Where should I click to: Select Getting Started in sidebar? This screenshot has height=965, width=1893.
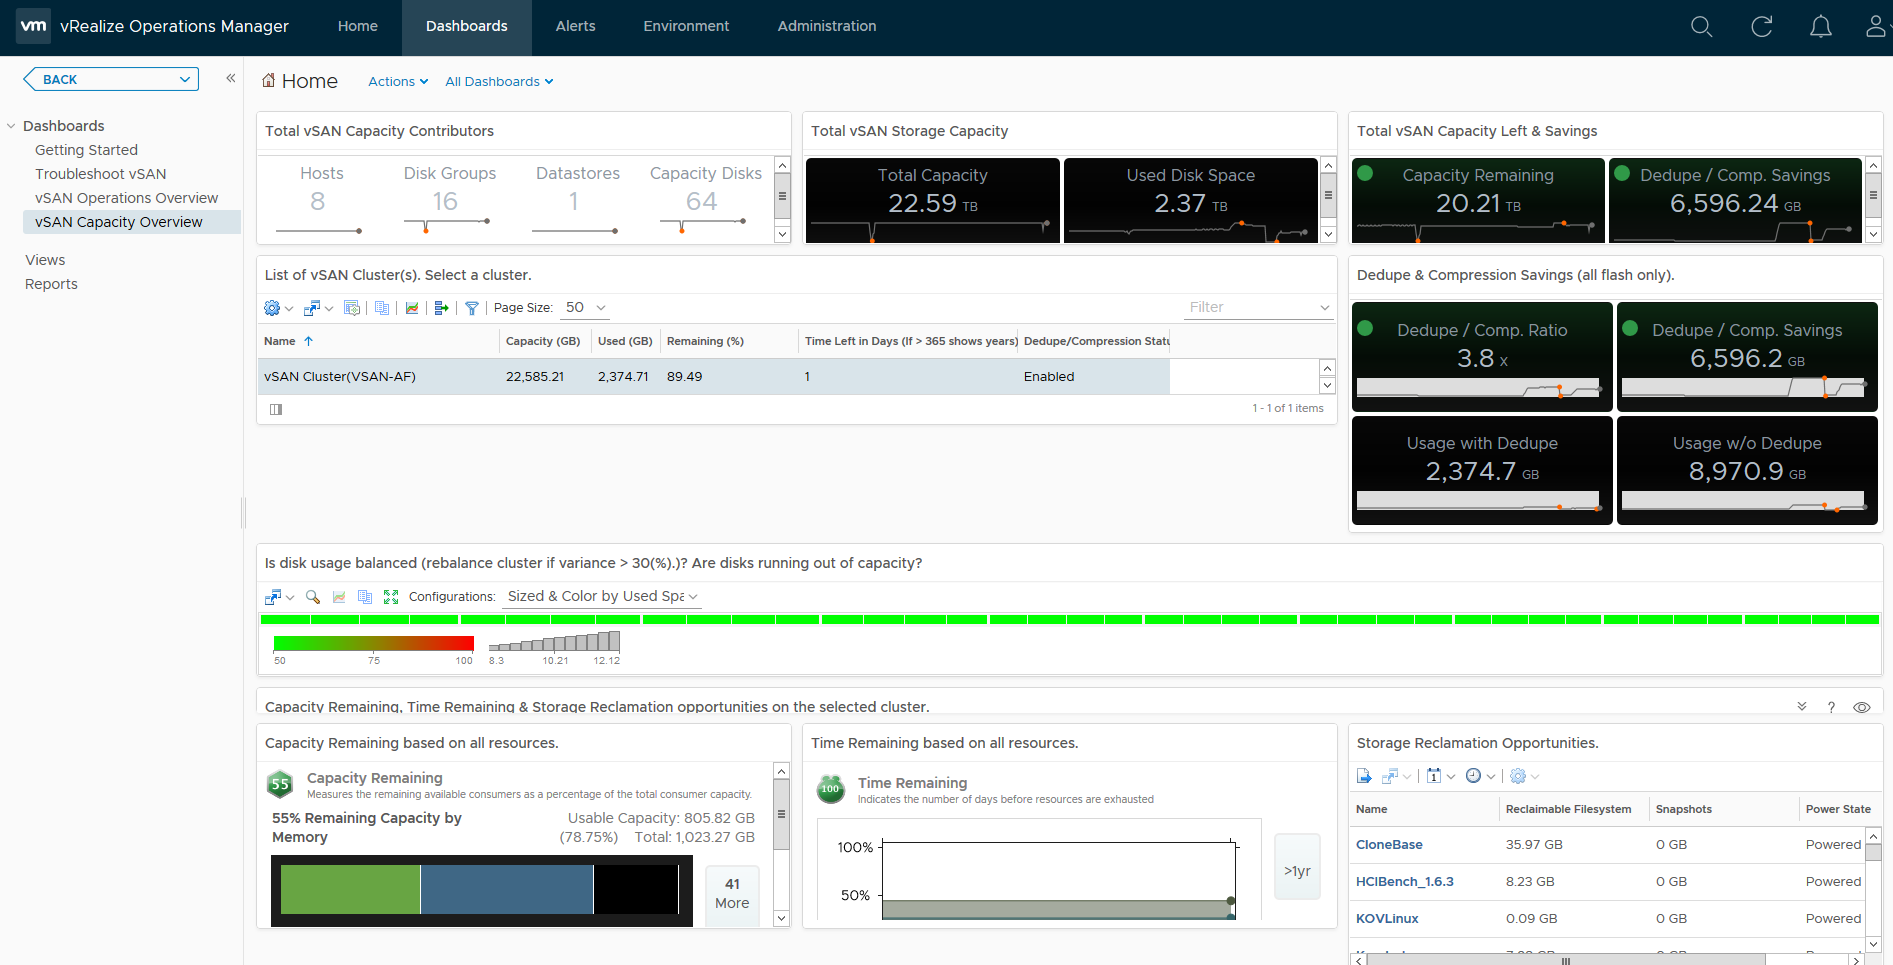87,150
